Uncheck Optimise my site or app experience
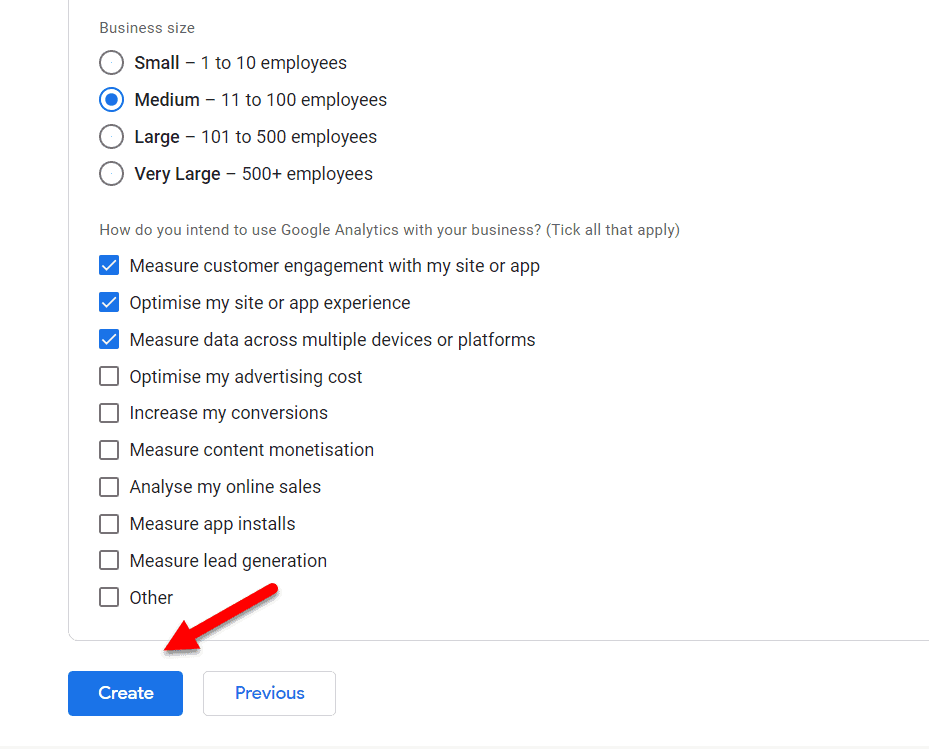This screenshot has height=749, width=929. pos(109,302)
